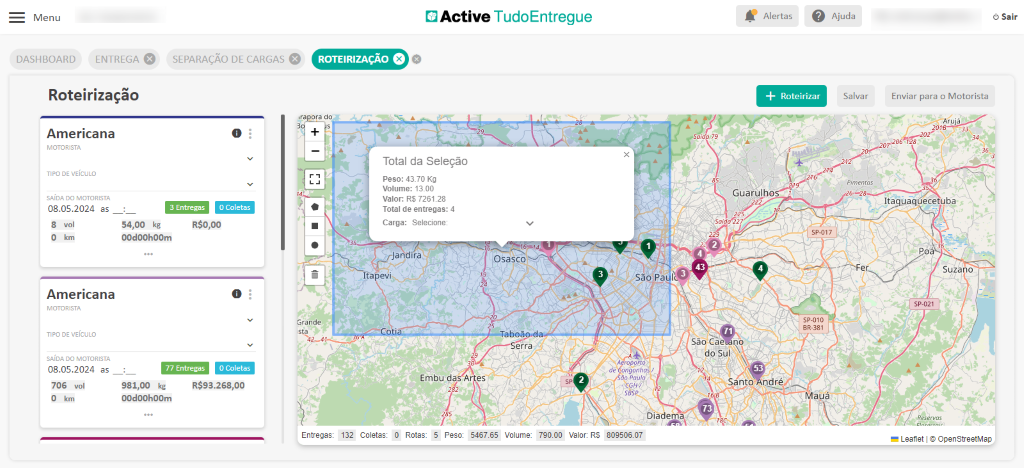Switch to the DASHBOARD tab

[46, 59]
